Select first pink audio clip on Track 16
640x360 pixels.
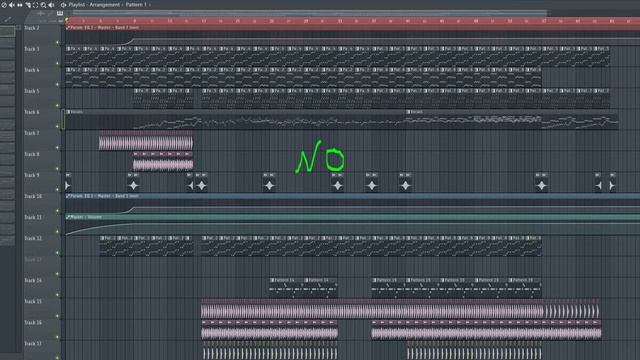click(269, 330)
